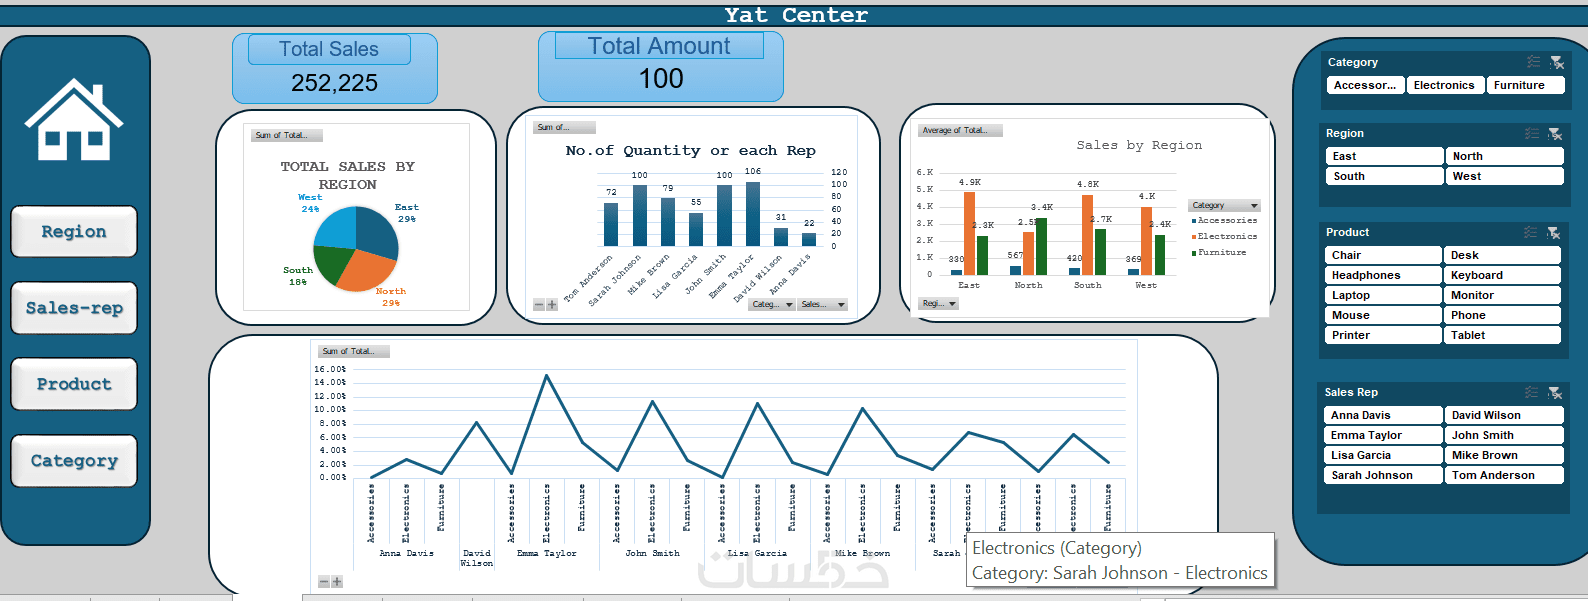Open the Product navigation button
Viewport: 1588px width, 601px height.
click(74, 384)
